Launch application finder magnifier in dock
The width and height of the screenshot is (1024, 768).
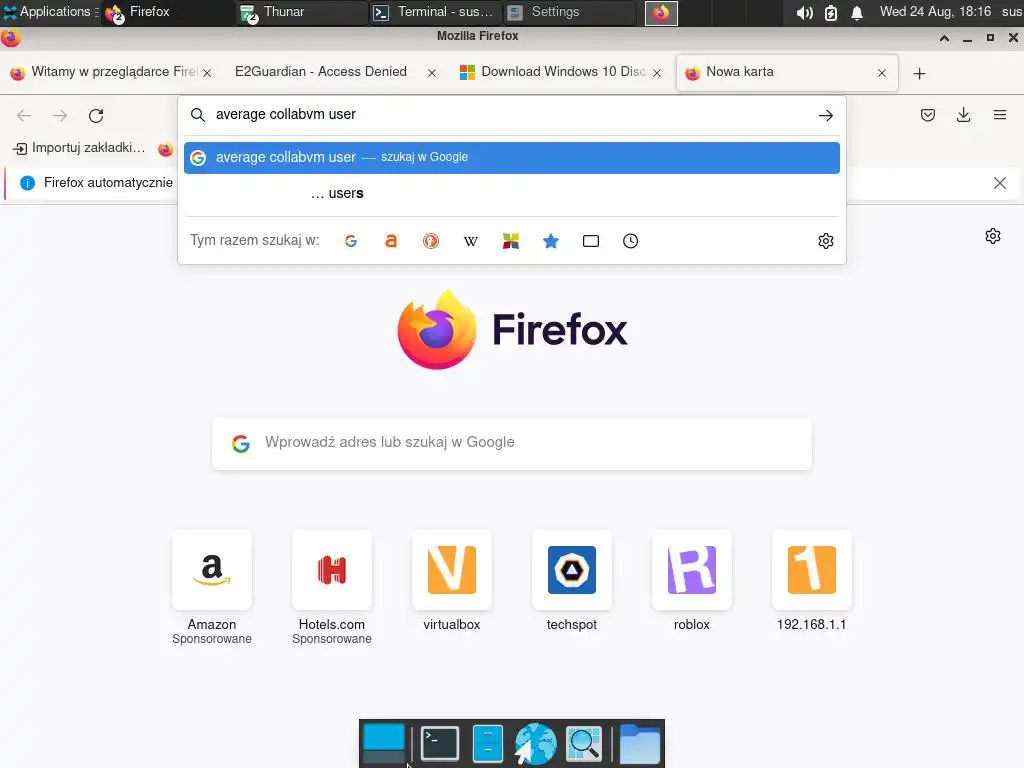pos(583,744)
